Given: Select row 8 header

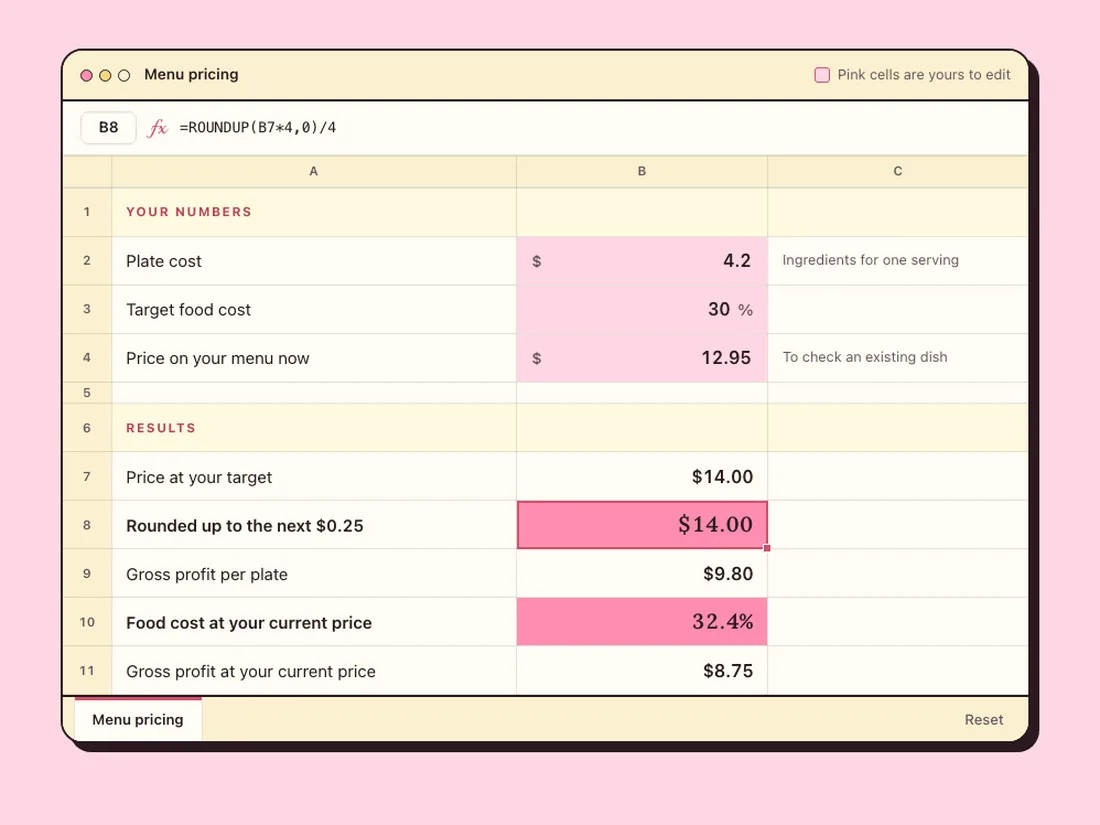Looking at the screenshot, I should 87,525.
